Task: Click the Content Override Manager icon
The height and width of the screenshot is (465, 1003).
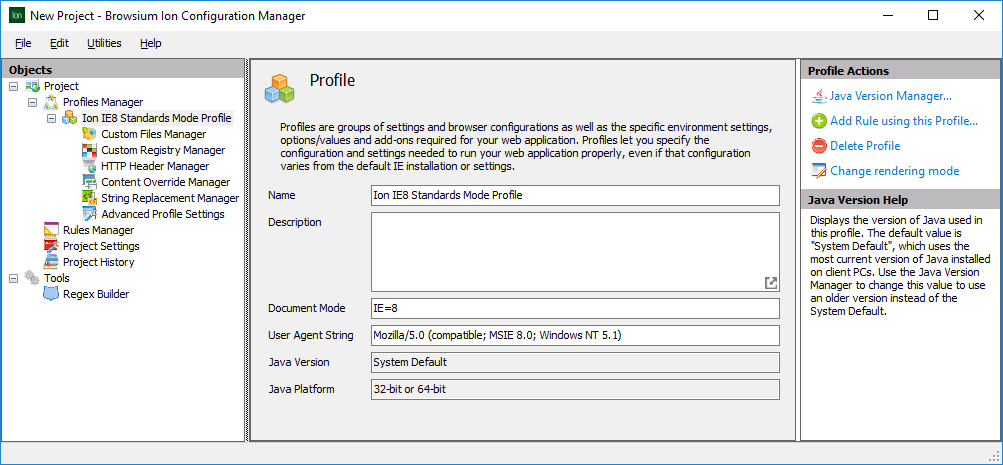Action: (x=89, y=182)
